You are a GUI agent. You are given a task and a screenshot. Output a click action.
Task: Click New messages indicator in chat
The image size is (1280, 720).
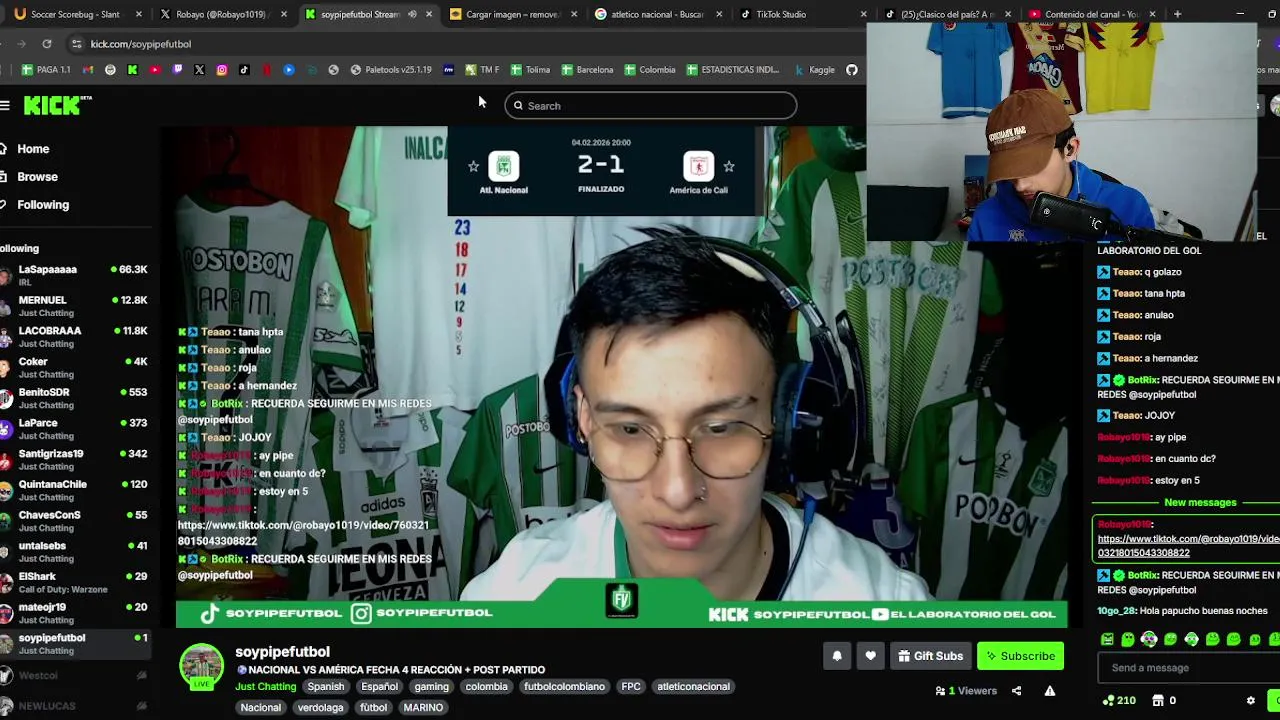(x=1200, y=502)
